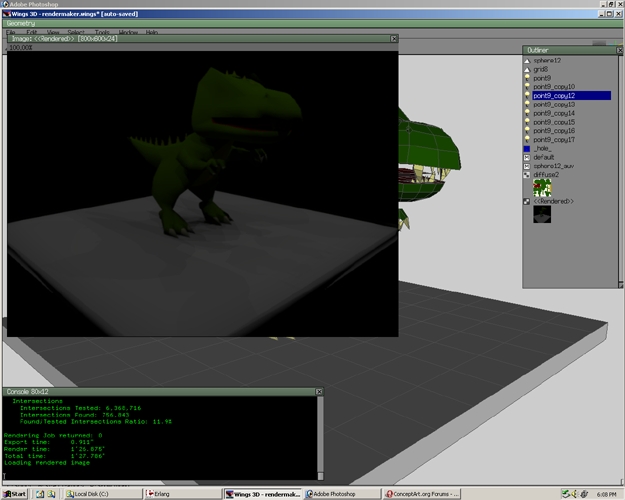Viewport: 625px width, 500px height.
Task: Click the rendered image thumbnail in Outliner
Action: [x=542, y=215]
